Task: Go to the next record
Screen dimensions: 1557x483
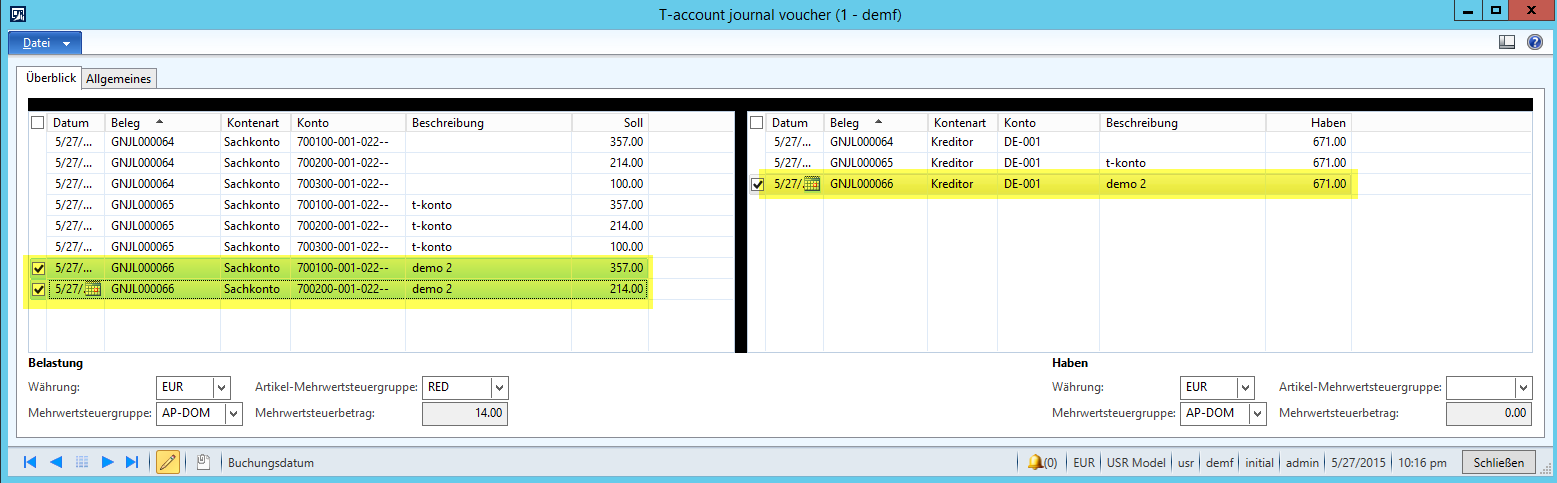Action: (x=107, y=462)
